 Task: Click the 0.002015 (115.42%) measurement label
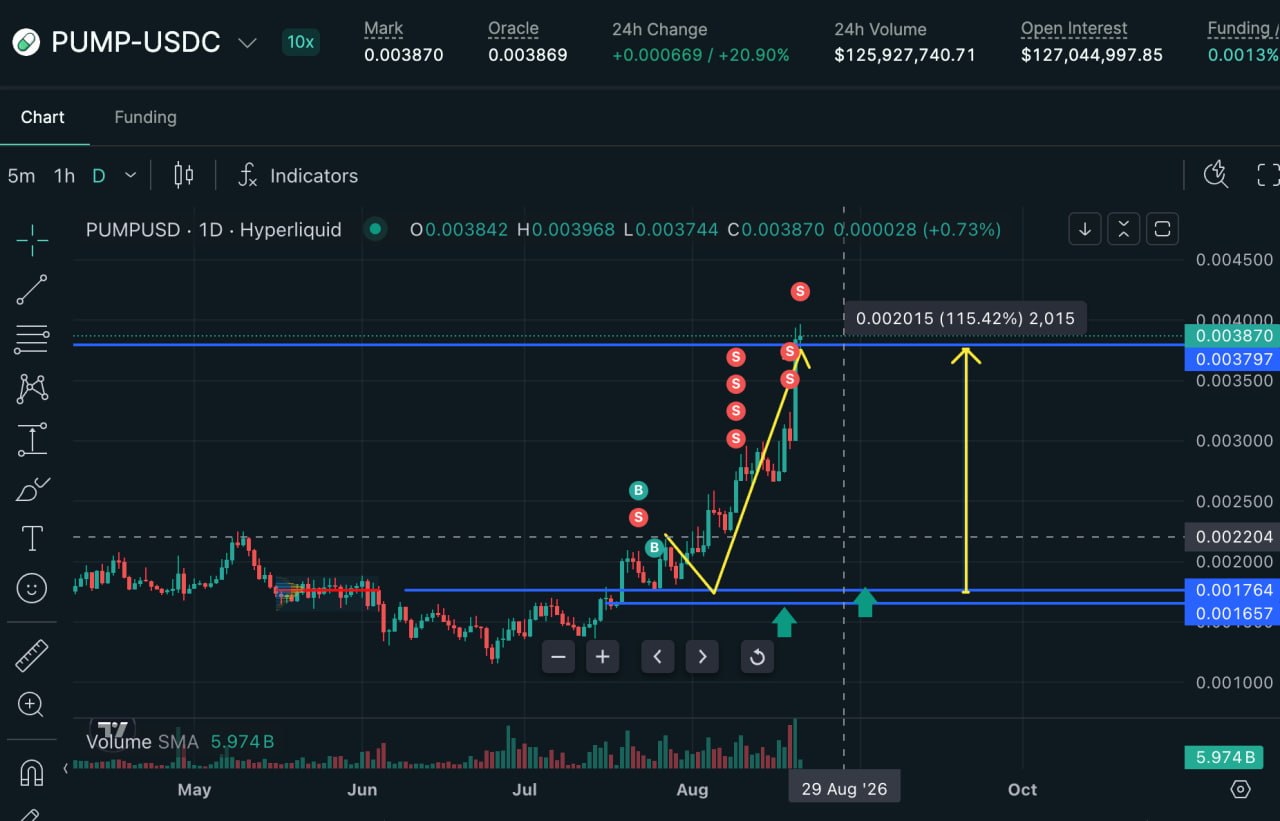(964, 319)
